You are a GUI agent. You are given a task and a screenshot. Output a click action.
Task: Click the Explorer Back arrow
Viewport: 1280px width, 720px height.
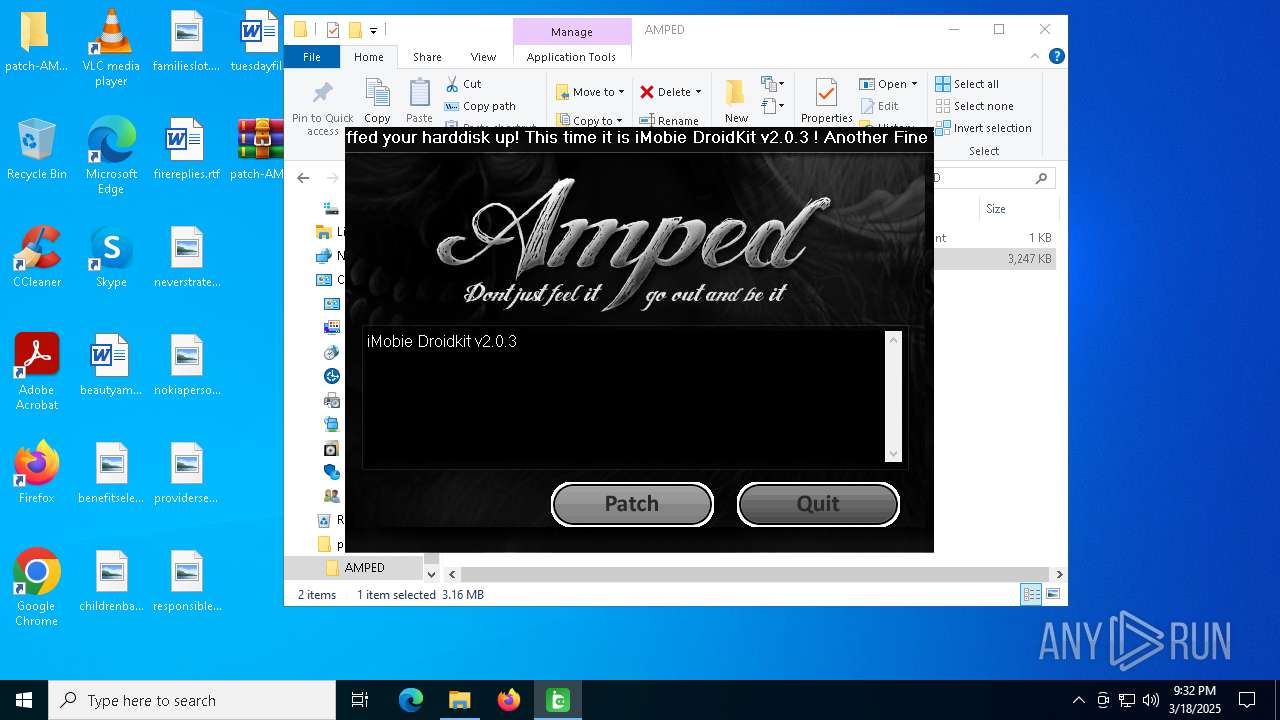(x=303, y=178)
